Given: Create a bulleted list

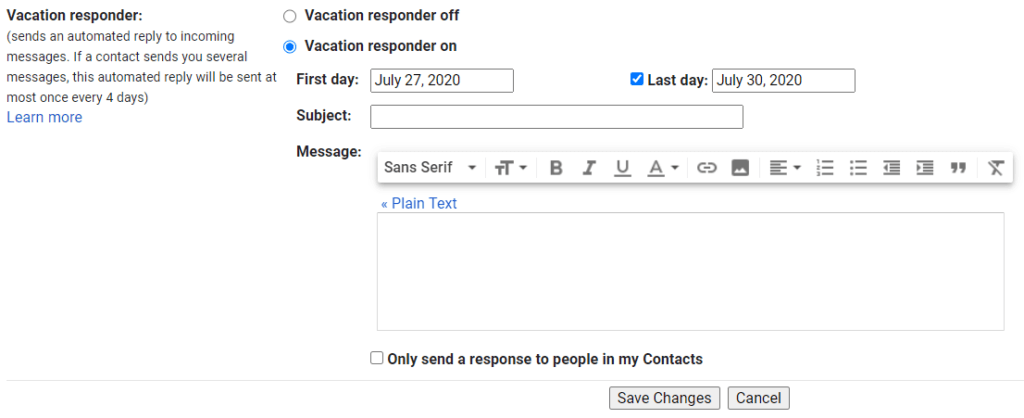Looking at the screenshot, I should click(858, 168).
